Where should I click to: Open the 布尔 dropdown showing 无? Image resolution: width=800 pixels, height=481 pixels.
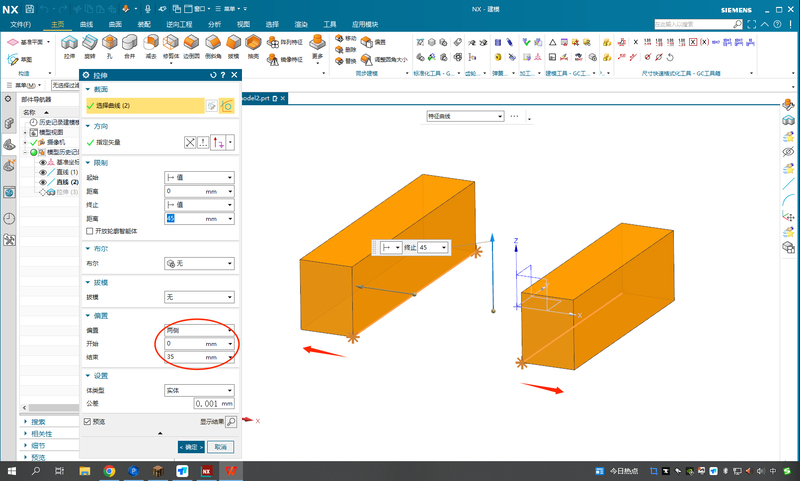tap(198, 263)
